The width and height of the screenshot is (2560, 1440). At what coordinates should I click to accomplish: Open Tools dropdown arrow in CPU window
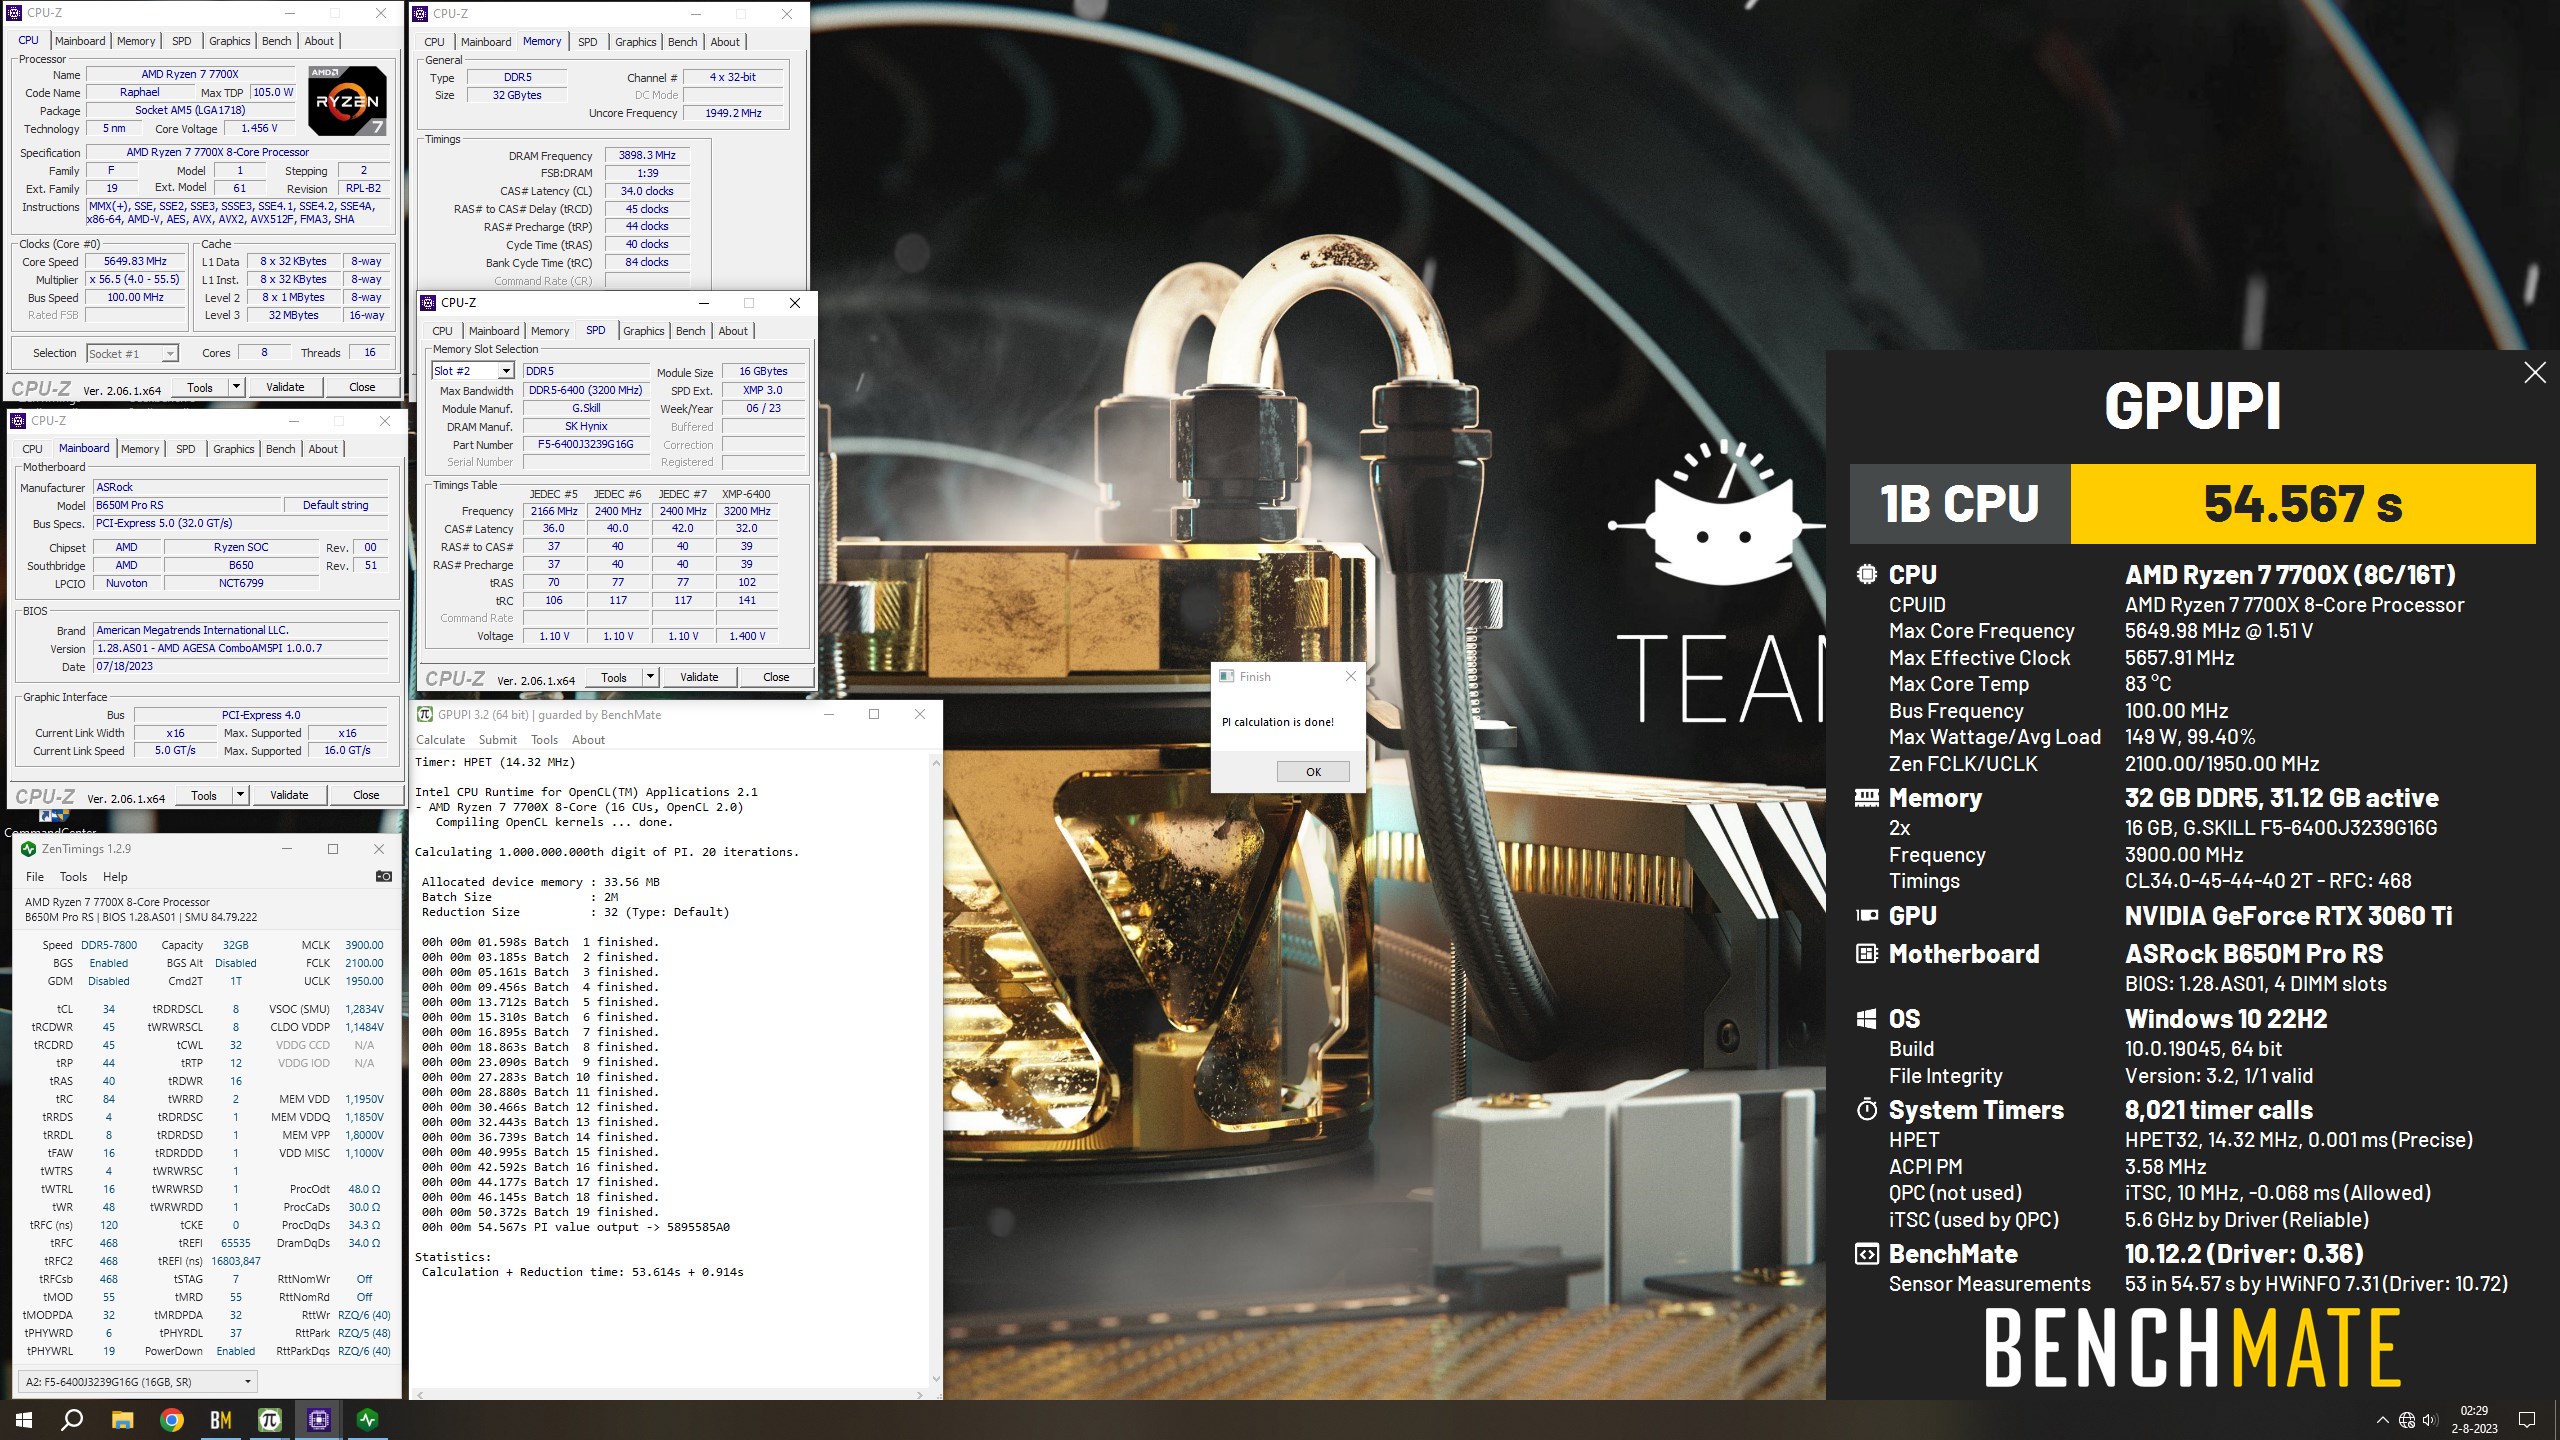[237, 387]
